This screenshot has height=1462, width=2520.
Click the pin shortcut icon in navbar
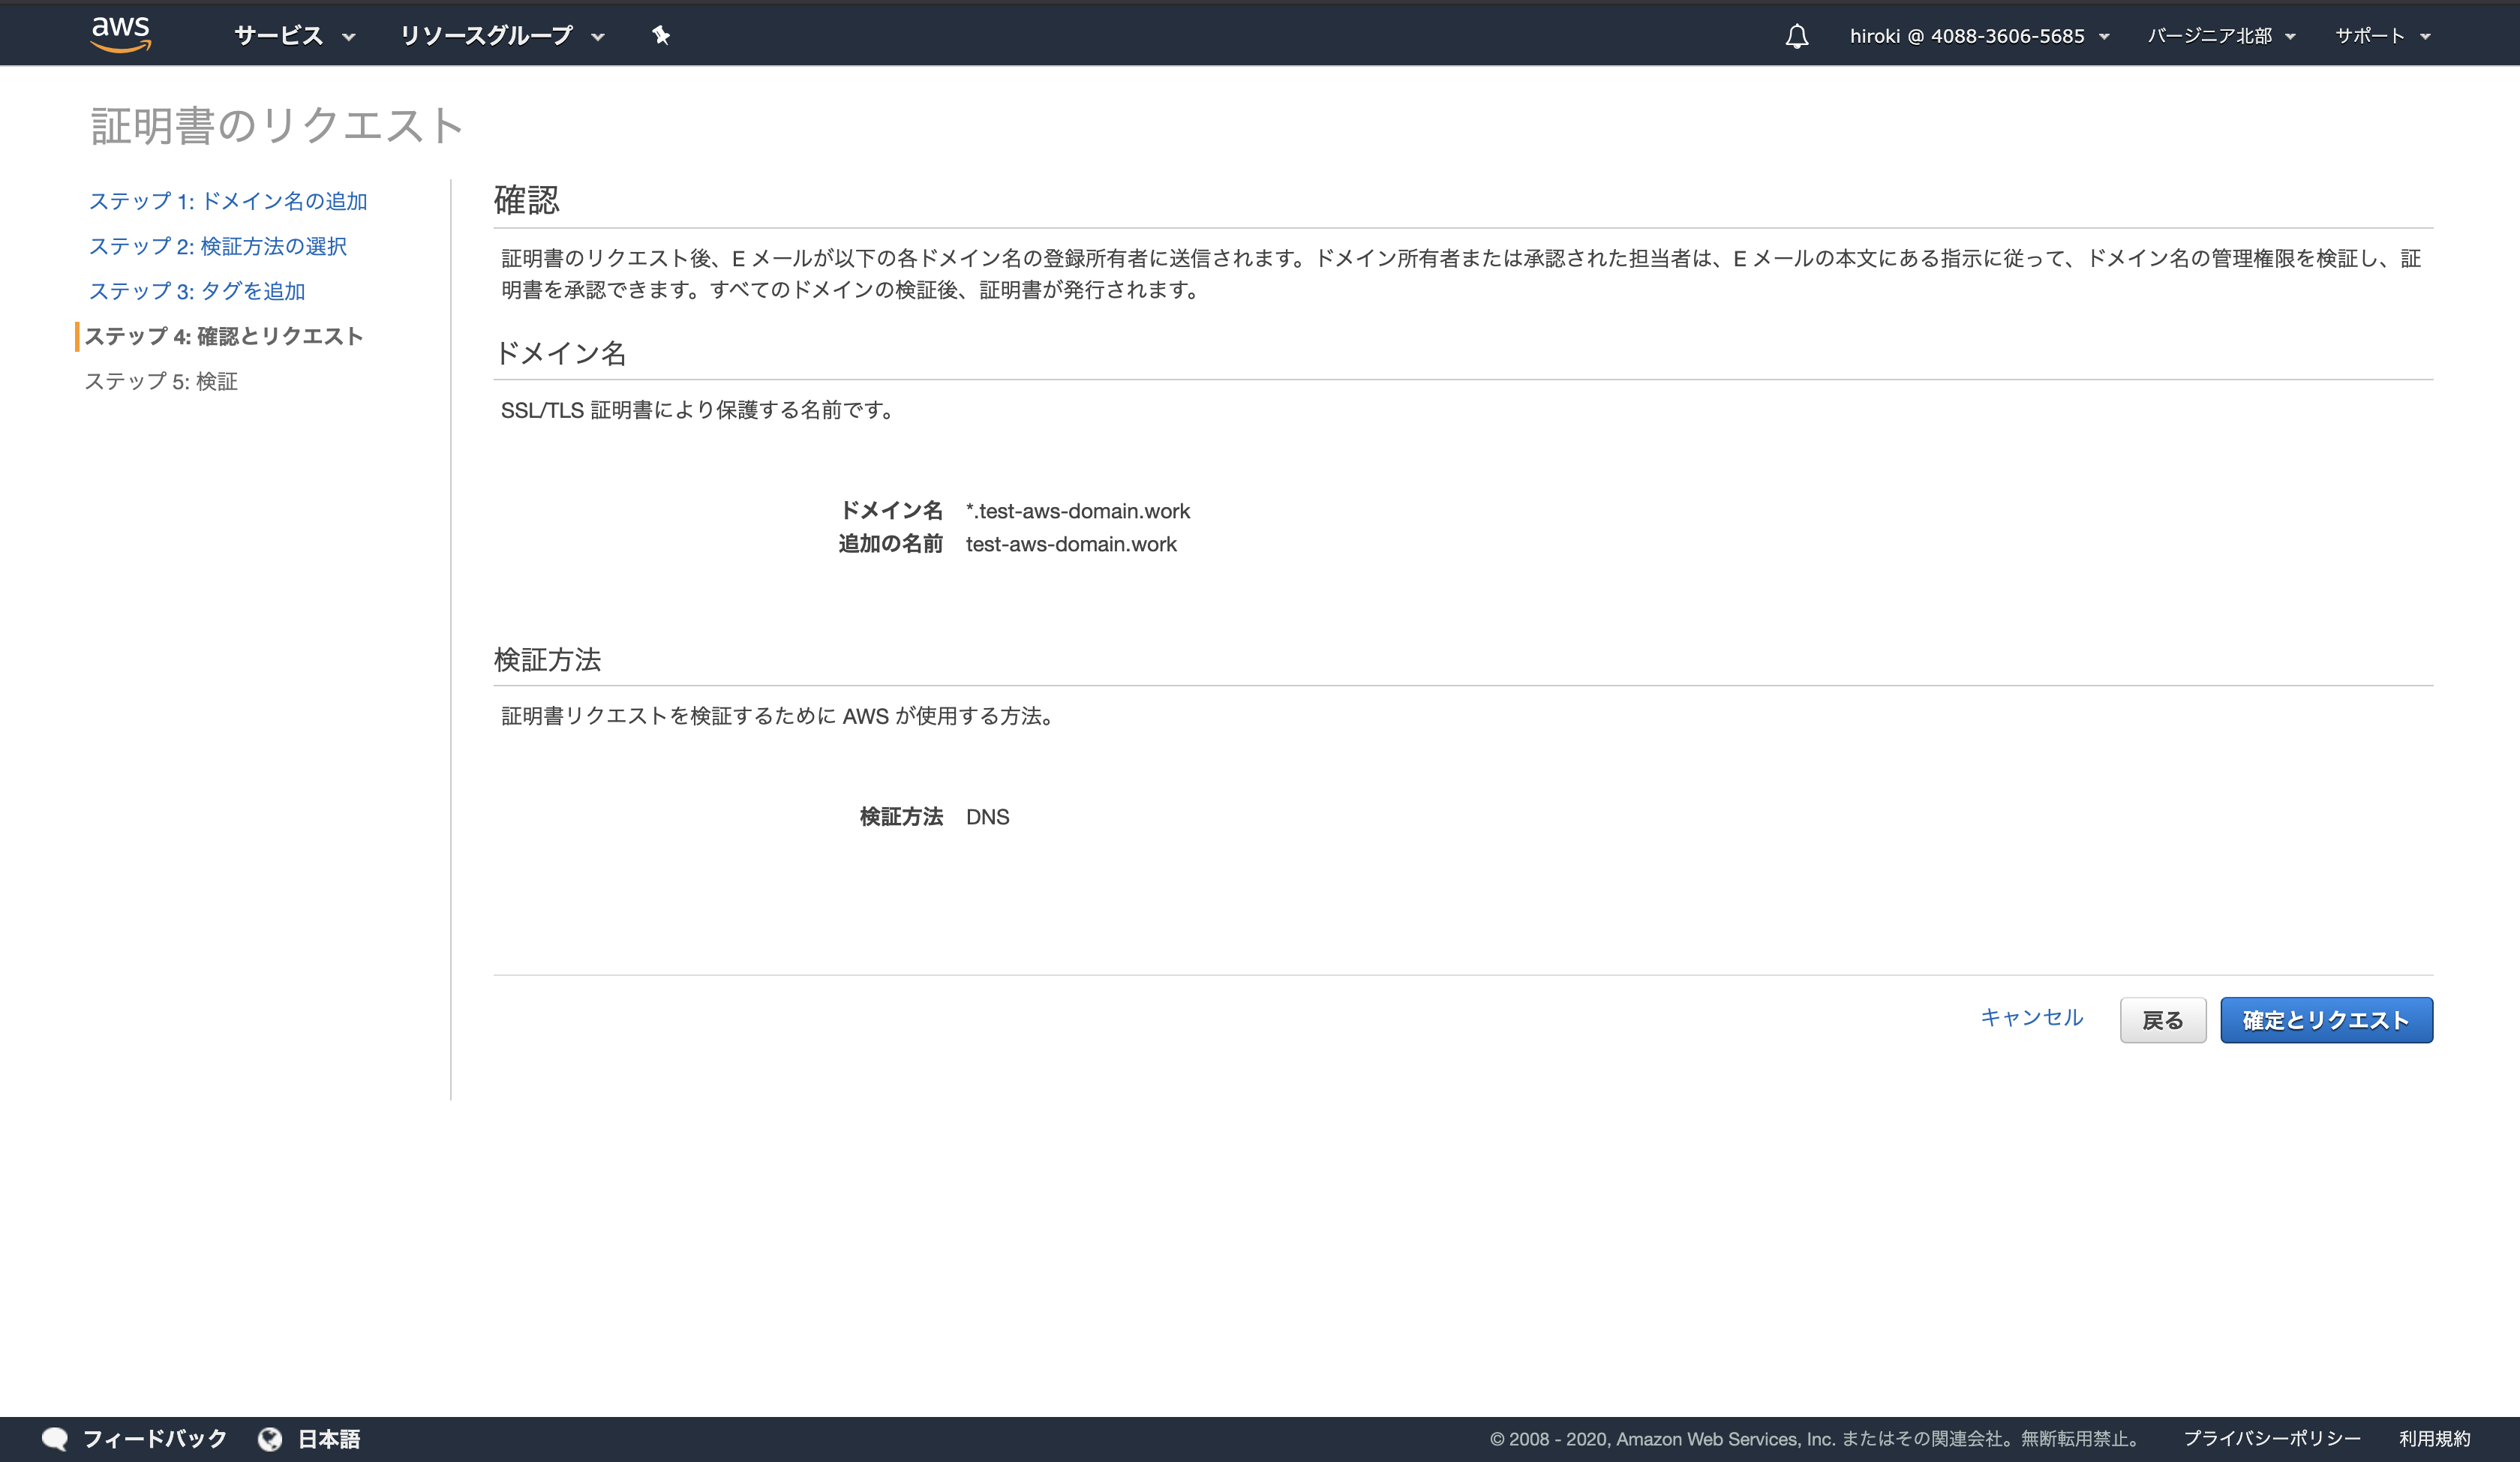pyautogui.click(x=661, y=36)
